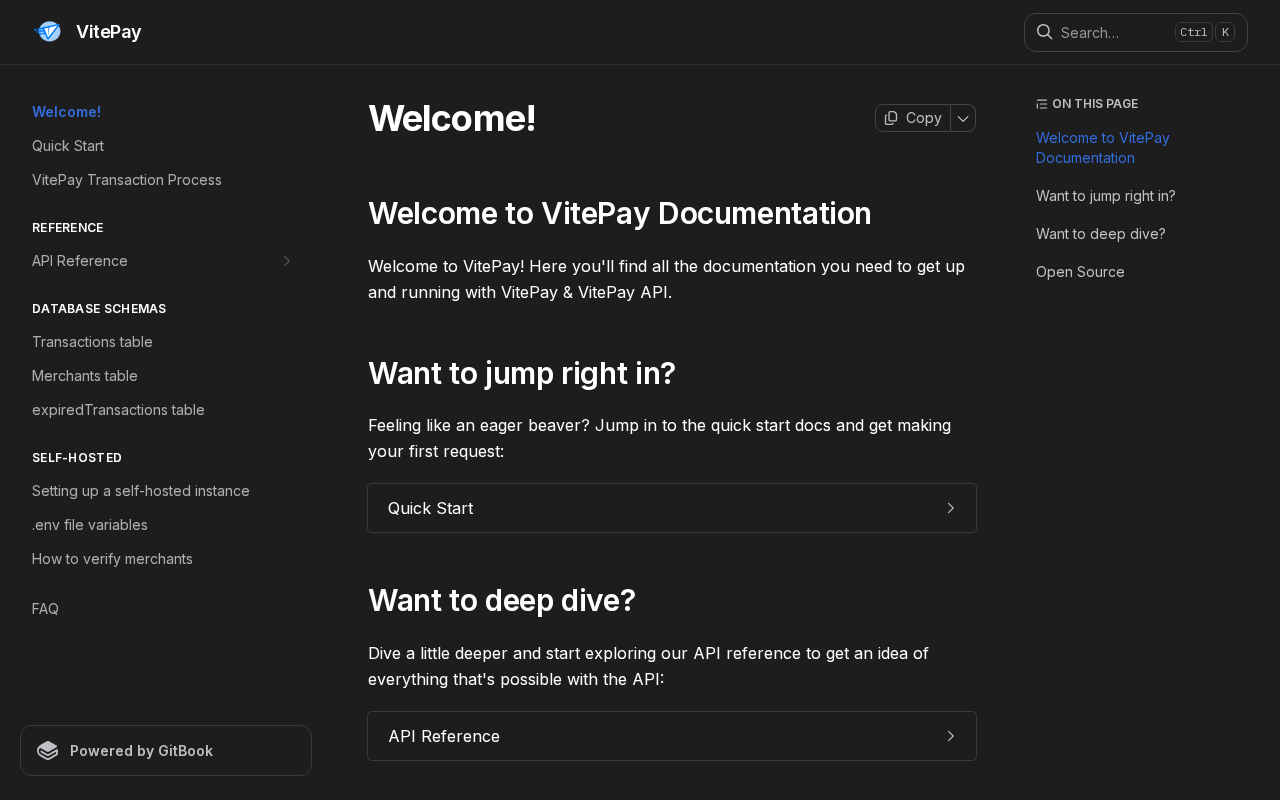
Task: Expand the API Reference sidebar chevron
Action: 287,261
